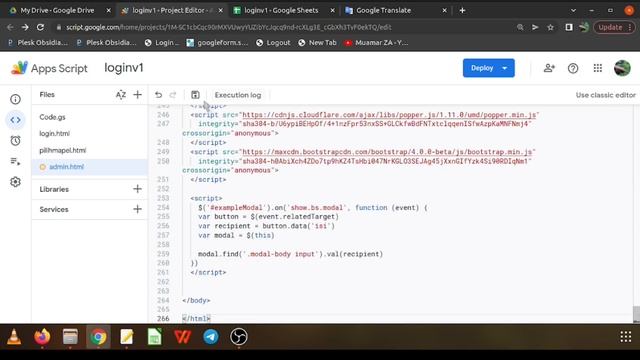Image resolution: width=640 pixels, height=360 pixels.
Task: Switch to Google Translate tab
Action: [x=384, y=11]
